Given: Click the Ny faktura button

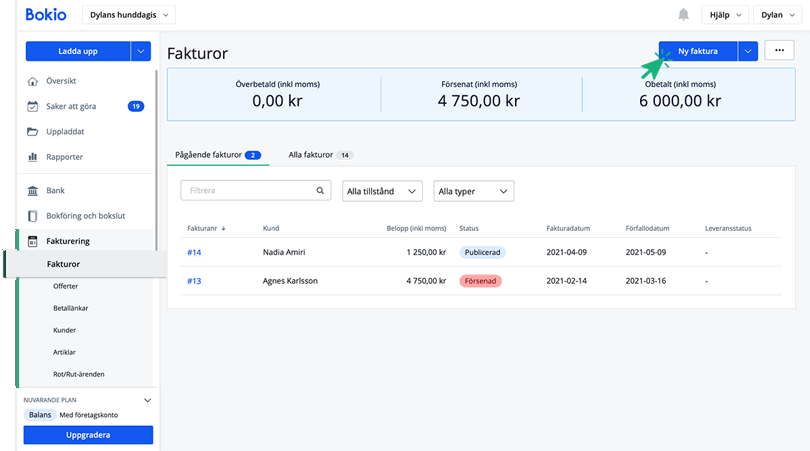Looking at the screenshot, I should click(x=698, y=51).
